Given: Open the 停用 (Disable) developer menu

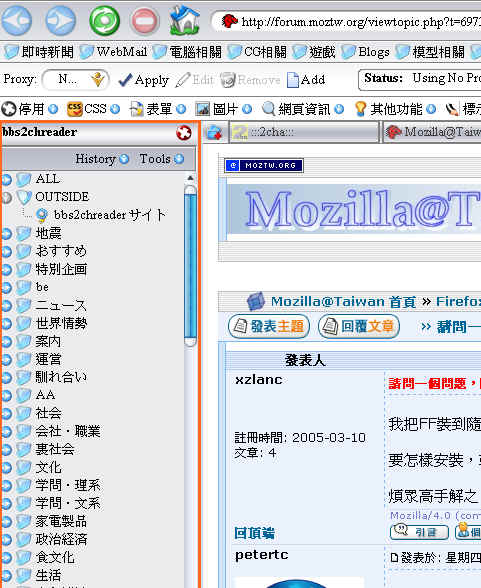Looking at the screenshot, I should pyautogui.click(x=30, y=109).
